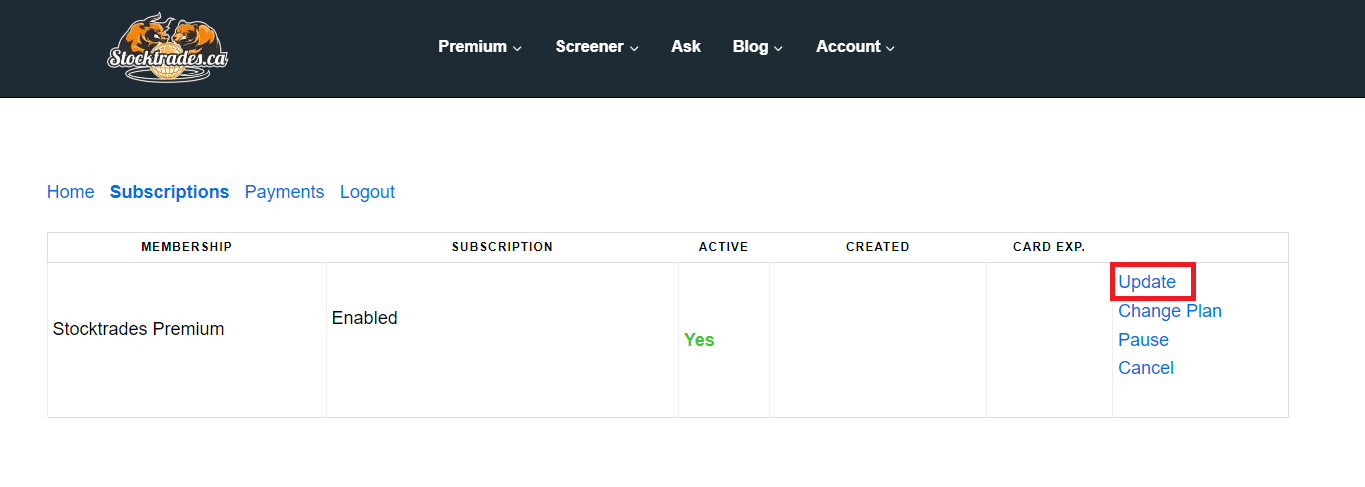Click Update for the subscription

[1147, 282]
